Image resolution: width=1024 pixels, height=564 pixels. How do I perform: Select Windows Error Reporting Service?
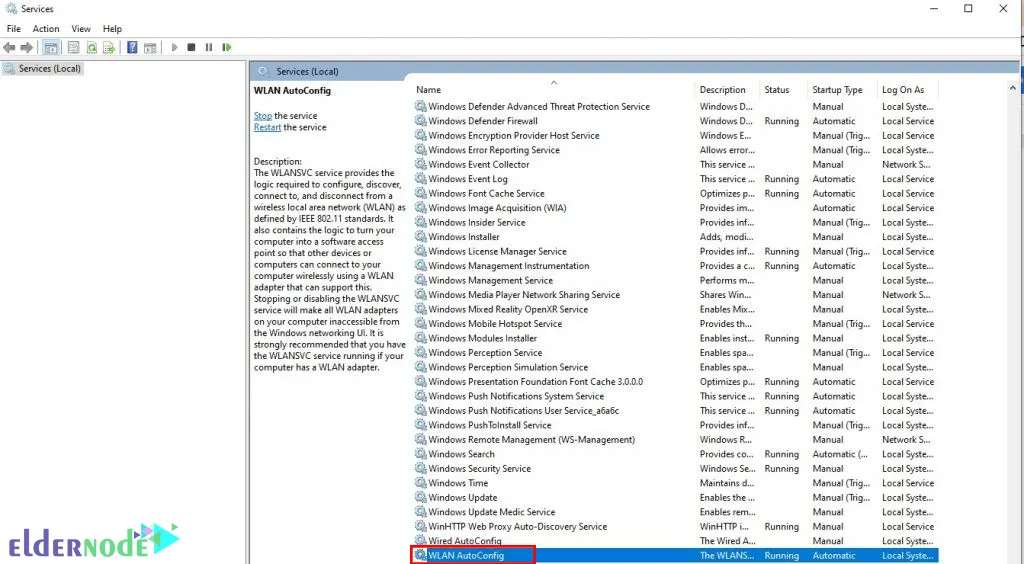(x=675, y=150)
